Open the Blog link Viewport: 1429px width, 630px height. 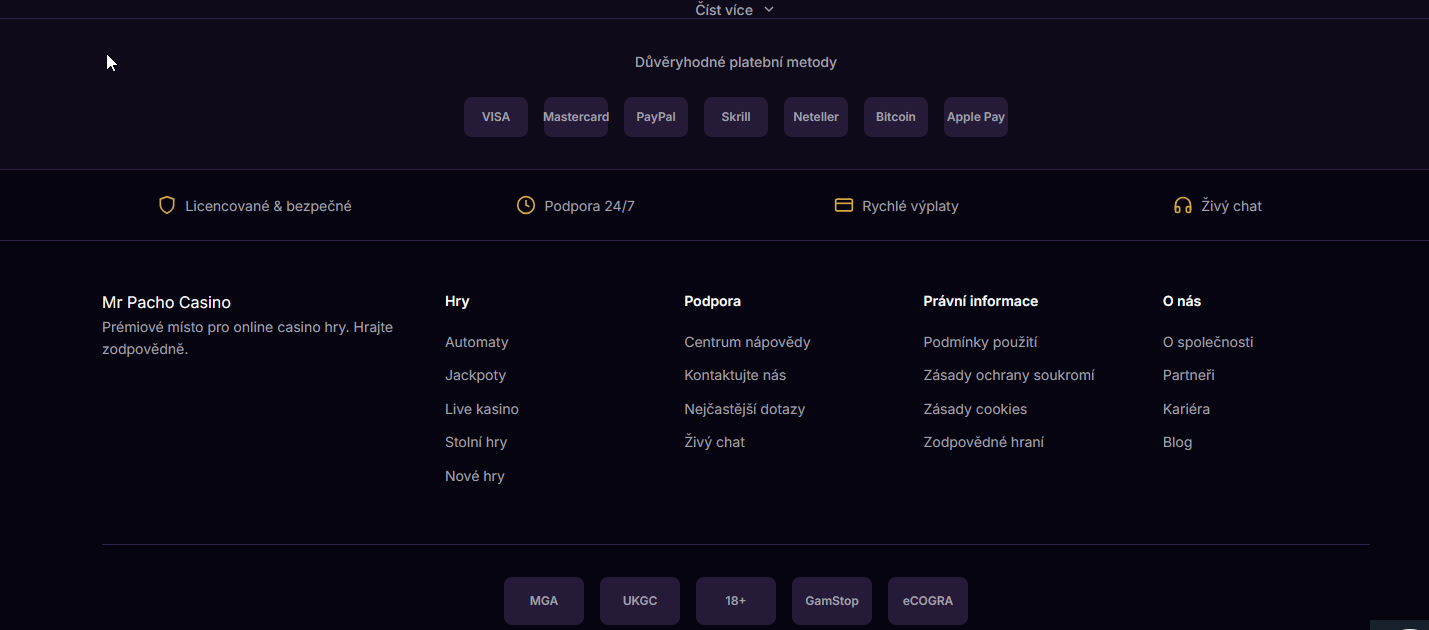tap(1177, 442)
